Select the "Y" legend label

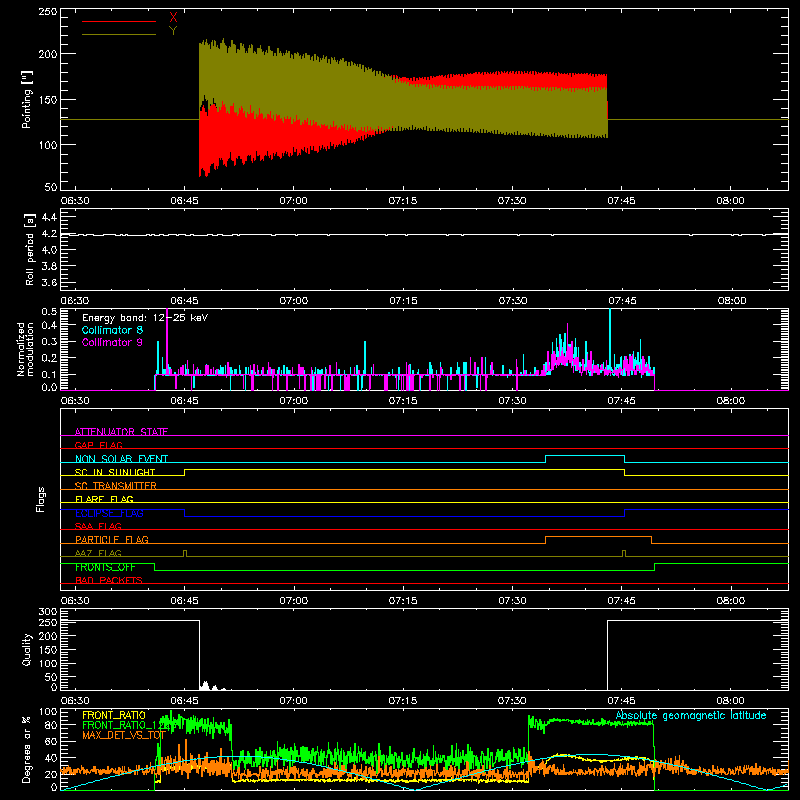(x=173, y=31)
